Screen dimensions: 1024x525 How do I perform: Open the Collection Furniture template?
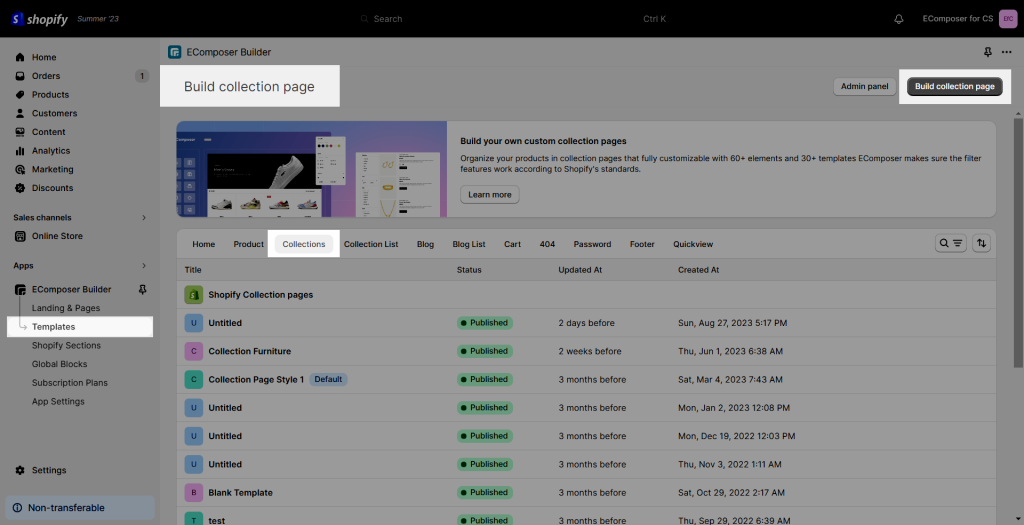click(249, 351)
